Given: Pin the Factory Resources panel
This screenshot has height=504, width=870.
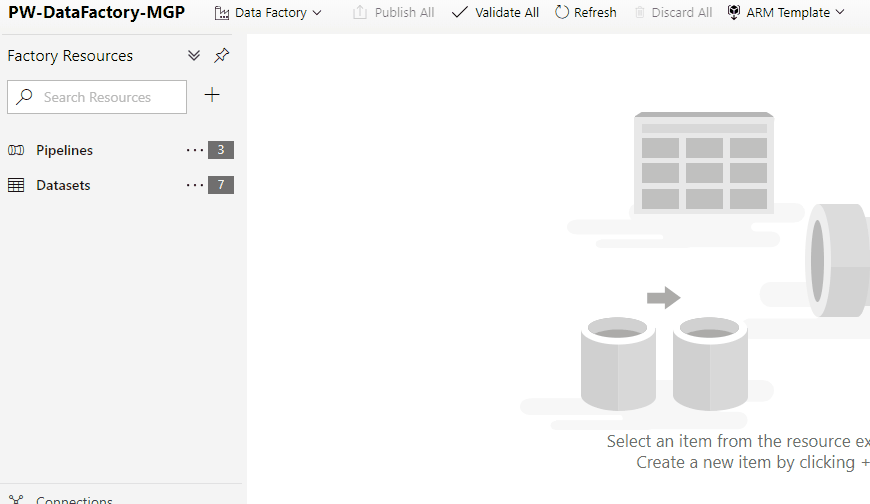Looking at the screenshot, I should click(x=222, y=56).
